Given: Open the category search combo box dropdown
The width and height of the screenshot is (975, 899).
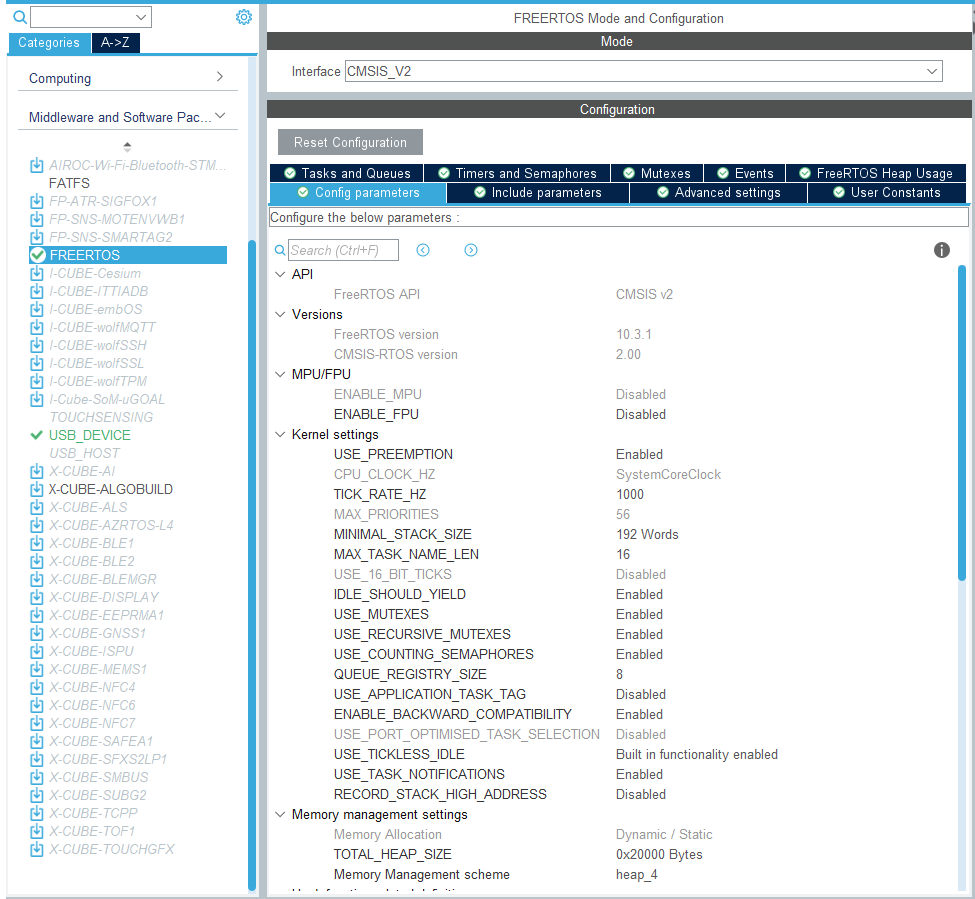Looking at the screenshot, I should (141, 17).
